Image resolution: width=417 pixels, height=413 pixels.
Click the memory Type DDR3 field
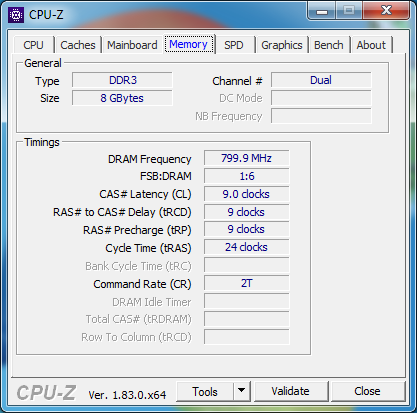(x=122, y=80)
